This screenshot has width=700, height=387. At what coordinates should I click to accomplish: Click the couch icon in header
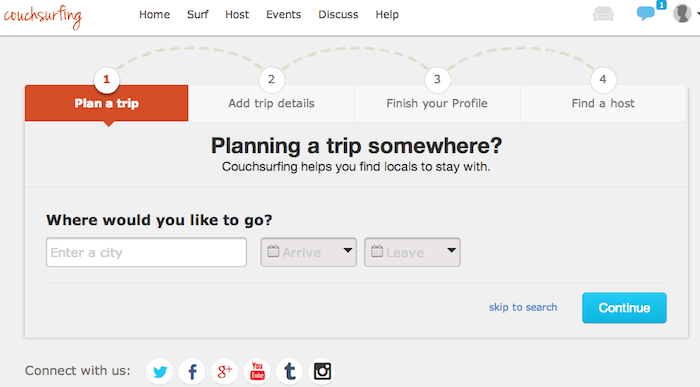click(x=603, y=14)
